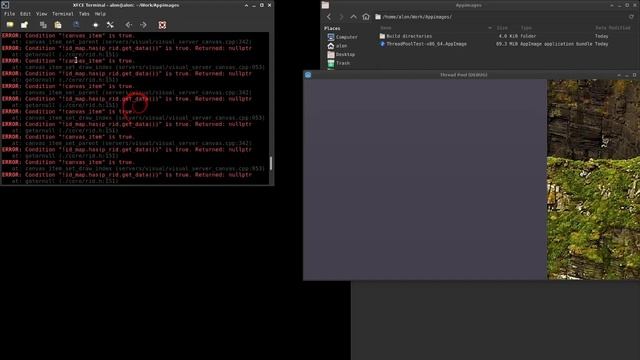Select alon home in Places sidebar
This screenshot has width=640, height=360.
click(x=337, y=46)
